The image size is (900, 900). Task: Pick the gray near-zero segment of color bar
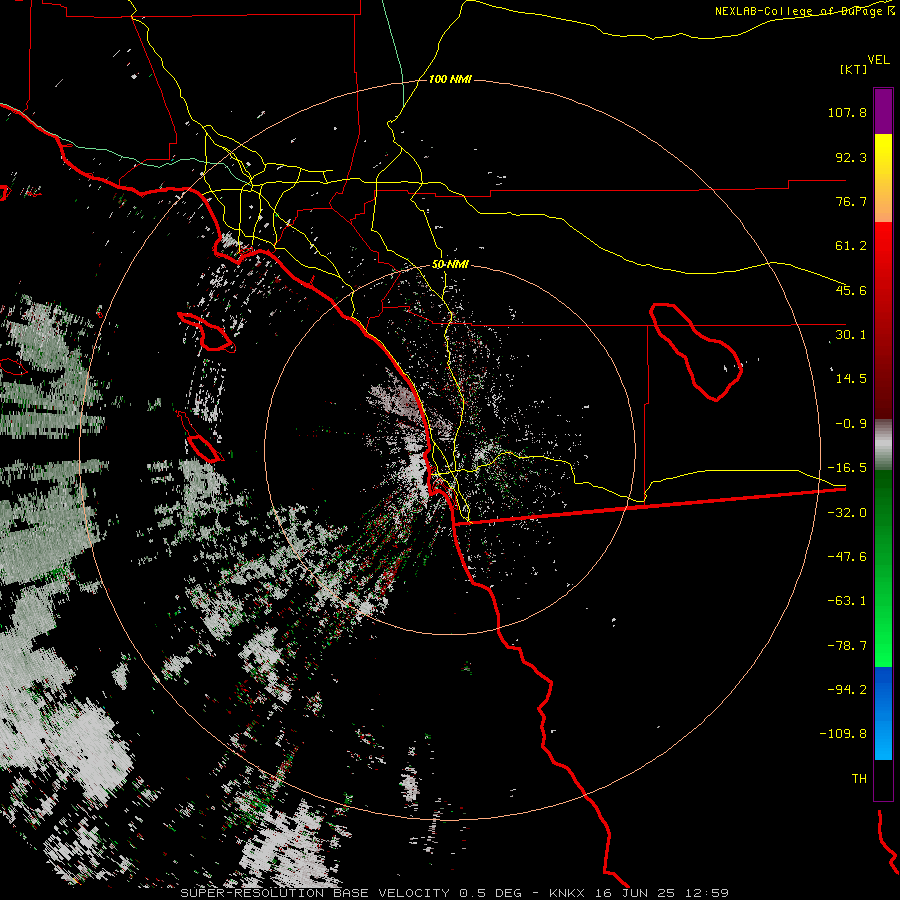(883, 443)
